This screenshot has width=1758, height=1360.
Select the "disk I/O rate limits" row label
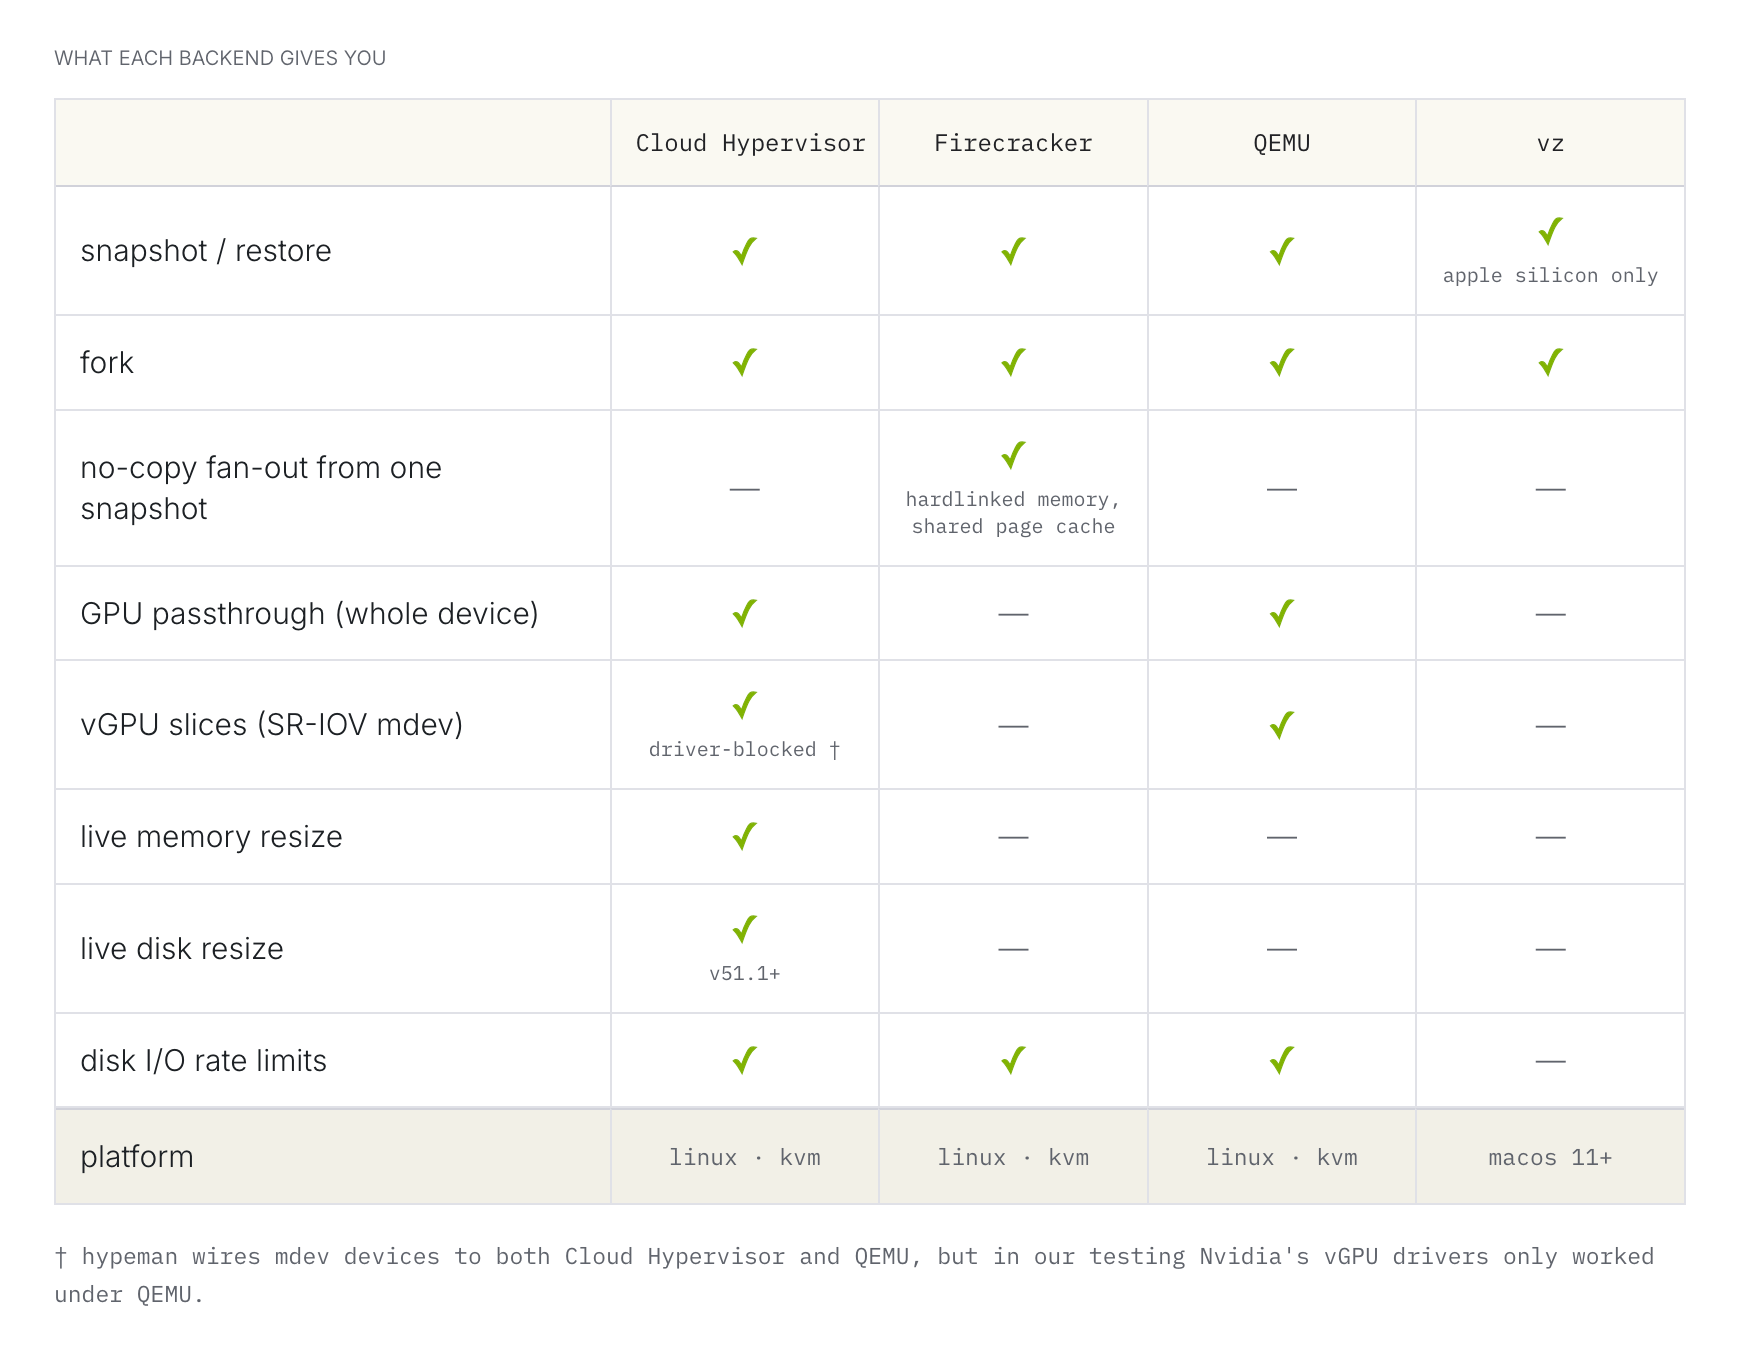204,1060
